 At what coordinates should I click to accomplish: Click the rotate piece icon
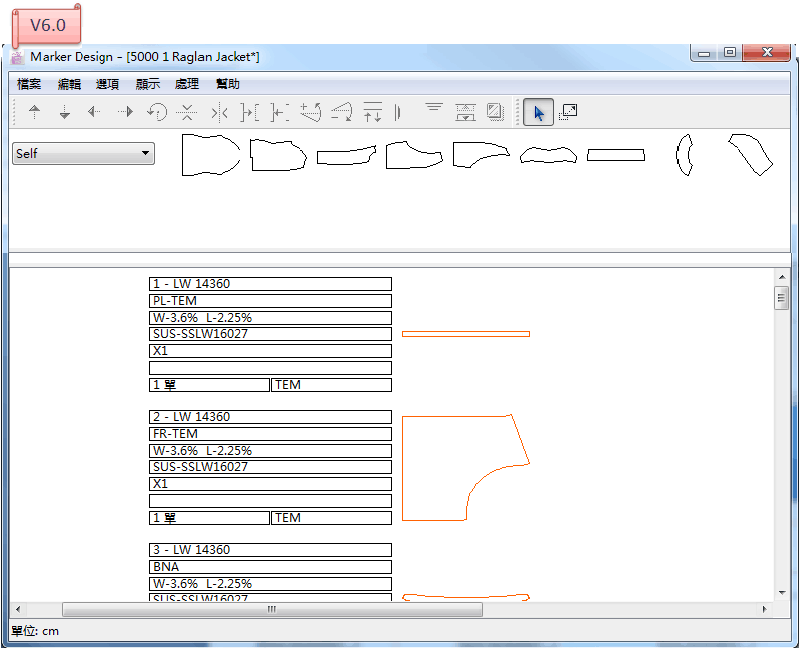tap(156, 112)
